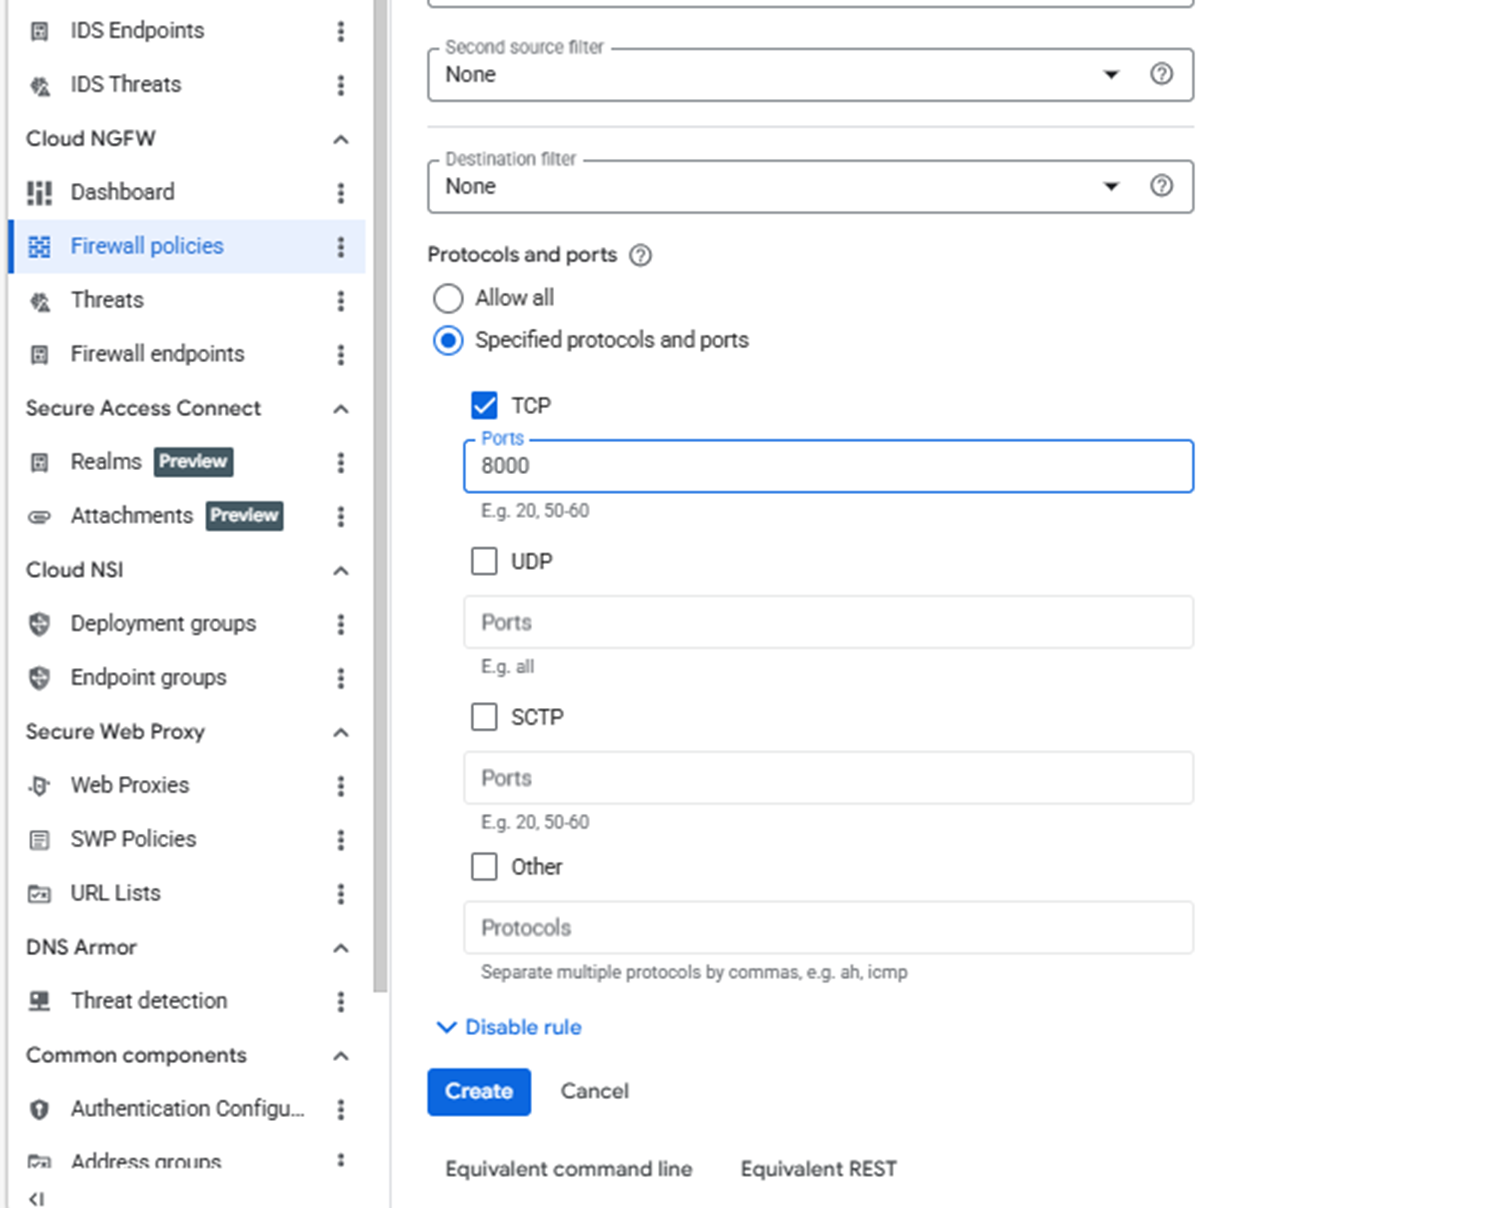Enable the UDP checkbox
The height and width of the screenshot is (1208, 1500).
tap(484, 561)
